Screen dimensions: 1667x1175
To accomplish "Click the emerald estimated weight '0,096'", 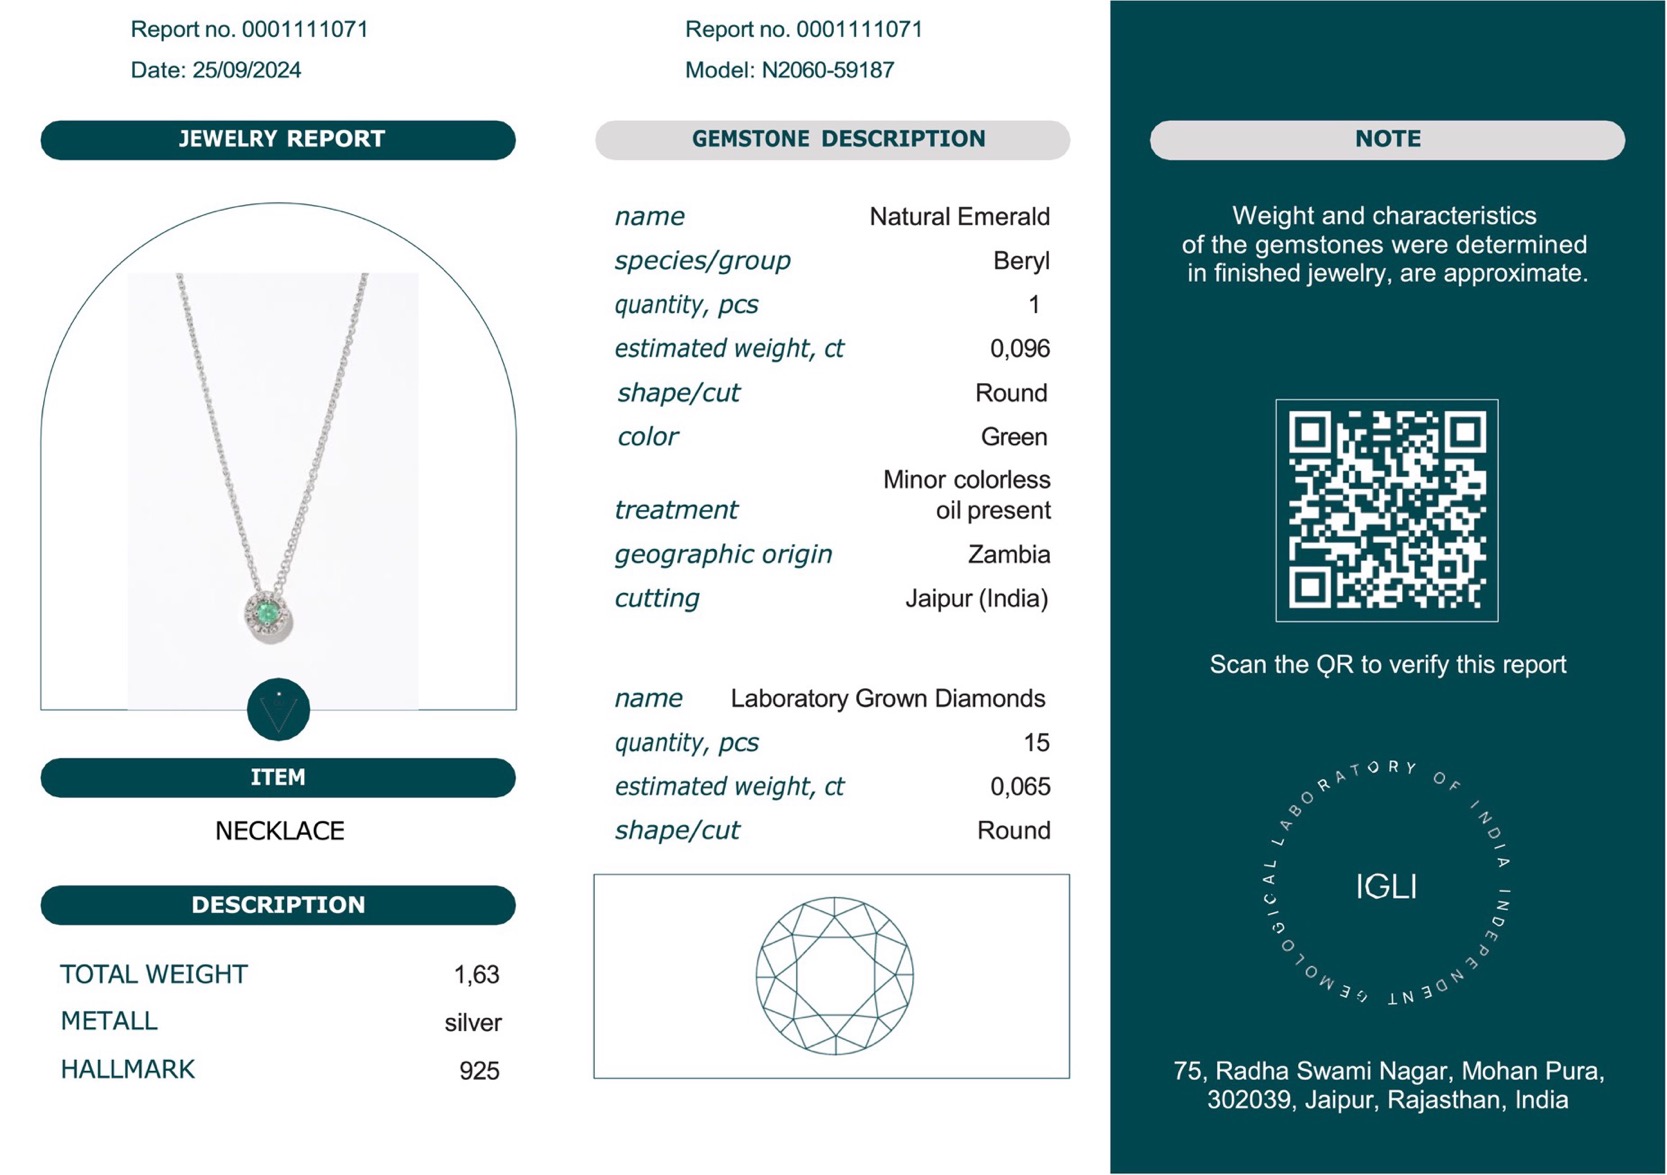I will coord(1020,349).
